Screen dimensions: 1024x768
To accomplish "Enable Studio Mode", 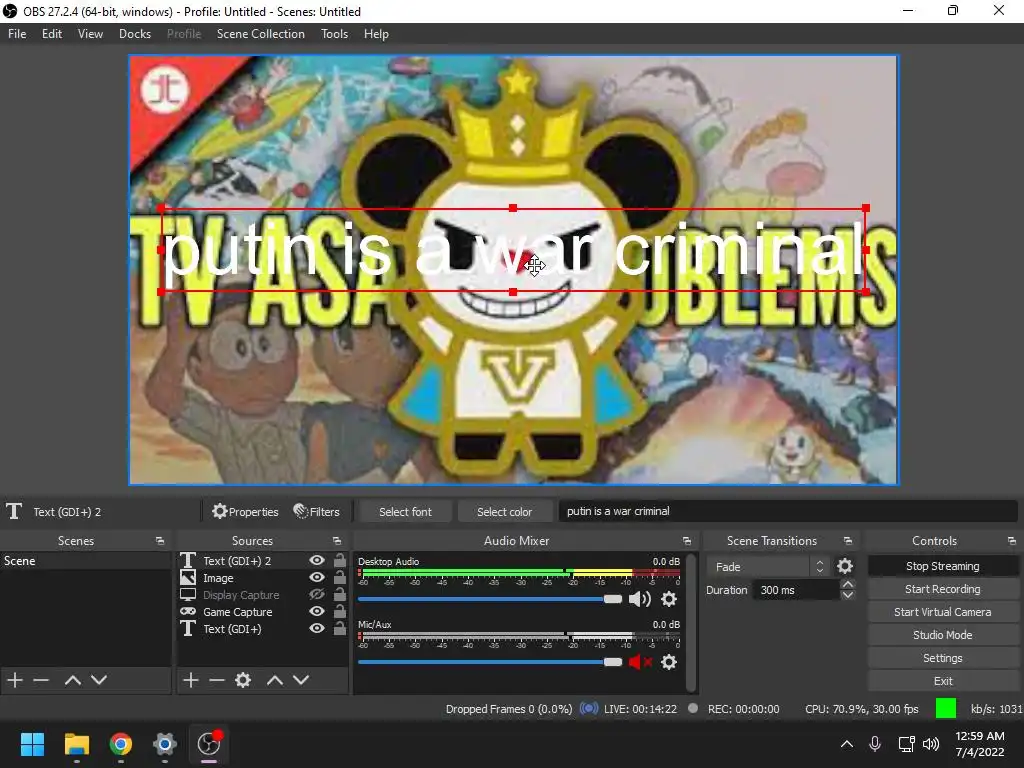I will (x=942, y=635).
